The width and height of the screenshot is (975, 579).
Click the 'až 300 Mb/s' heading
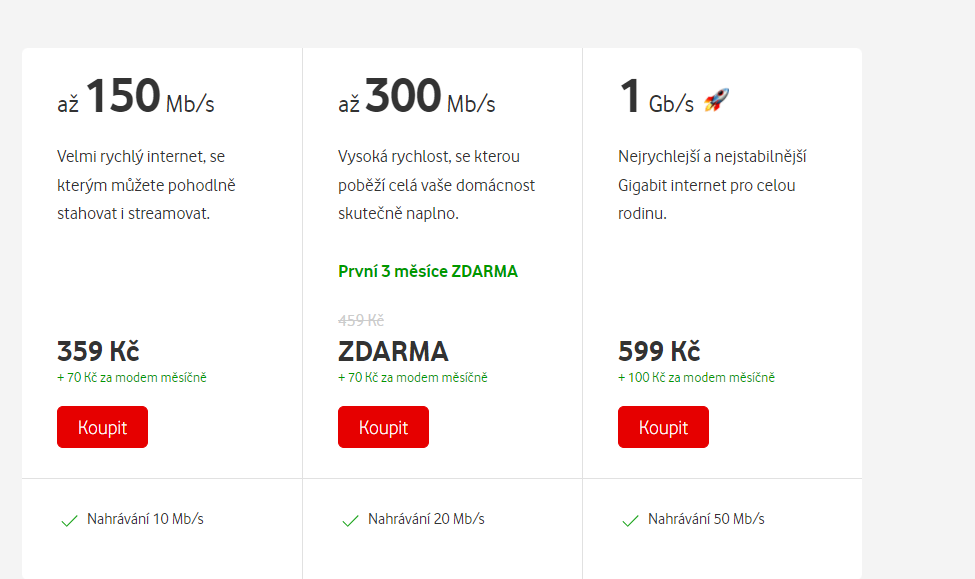417,96
